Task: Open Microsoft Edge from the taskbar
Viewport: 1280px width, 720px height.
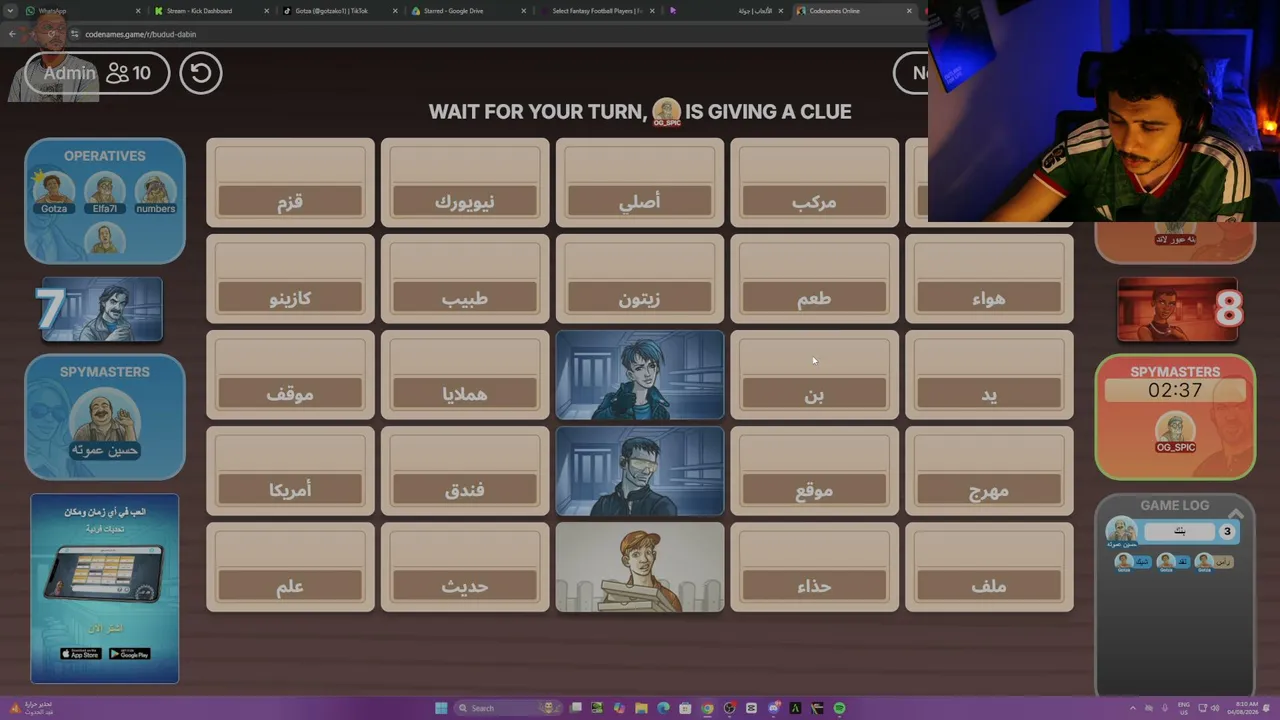Action: point(663,708)
